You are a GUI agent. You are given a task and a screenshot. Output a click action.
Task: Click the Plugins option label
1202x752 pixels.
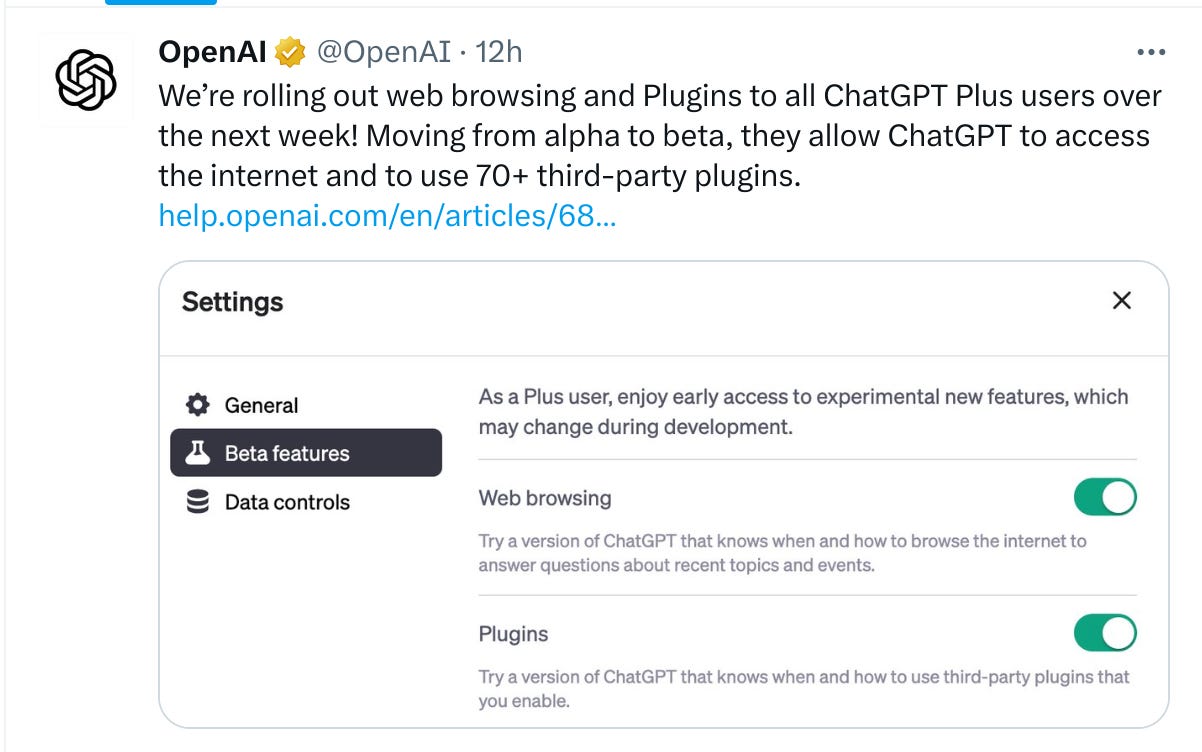point(513,634)
